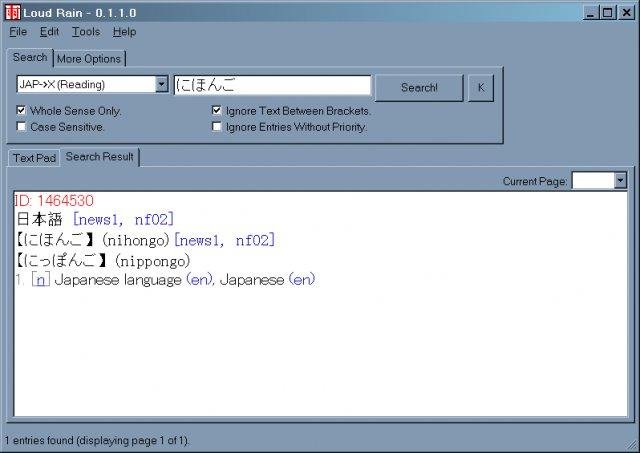Click the Loud Rain app icon in title bar

point(13,12)
